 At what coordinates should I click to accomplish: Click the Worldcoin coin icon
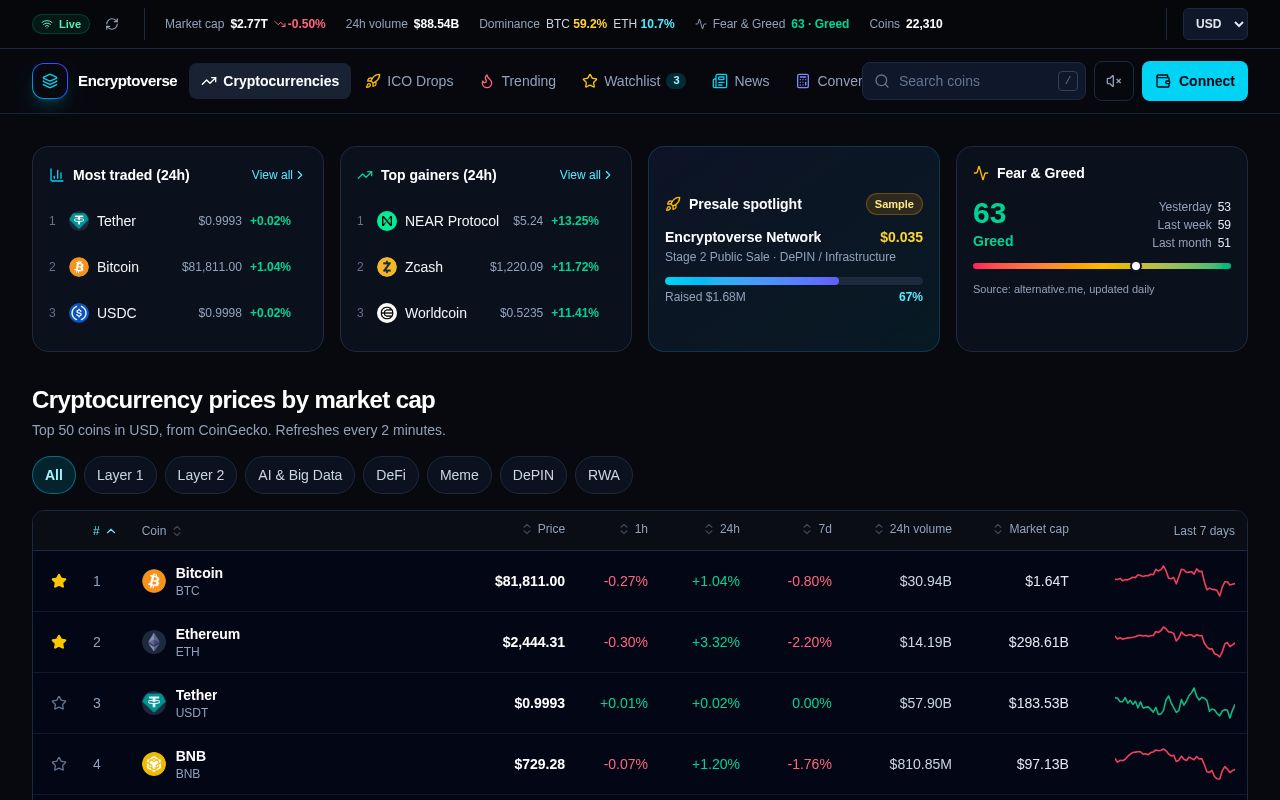[387, 313]
